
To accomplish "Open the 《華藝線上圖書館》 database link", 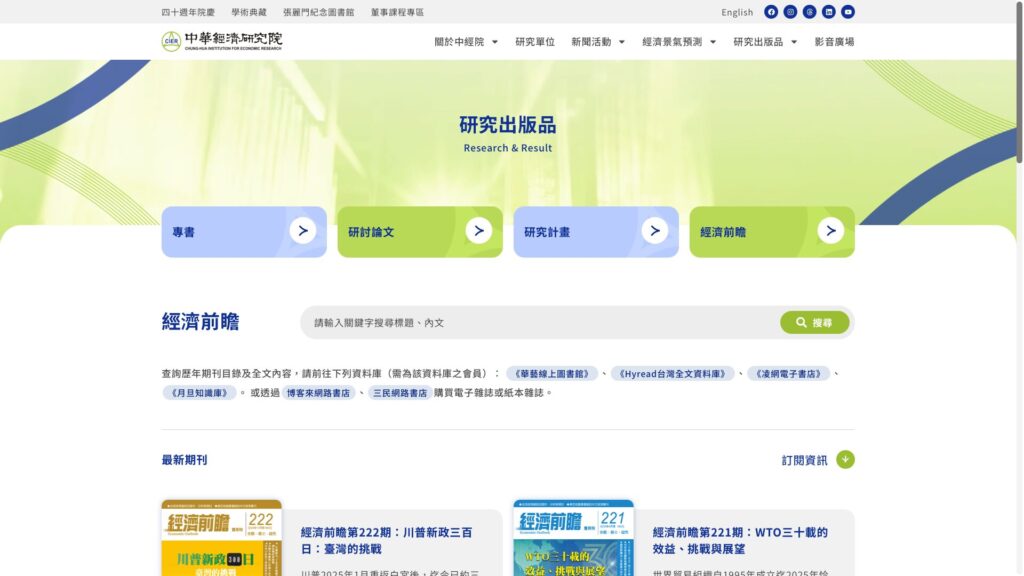I will click(552, 373).
